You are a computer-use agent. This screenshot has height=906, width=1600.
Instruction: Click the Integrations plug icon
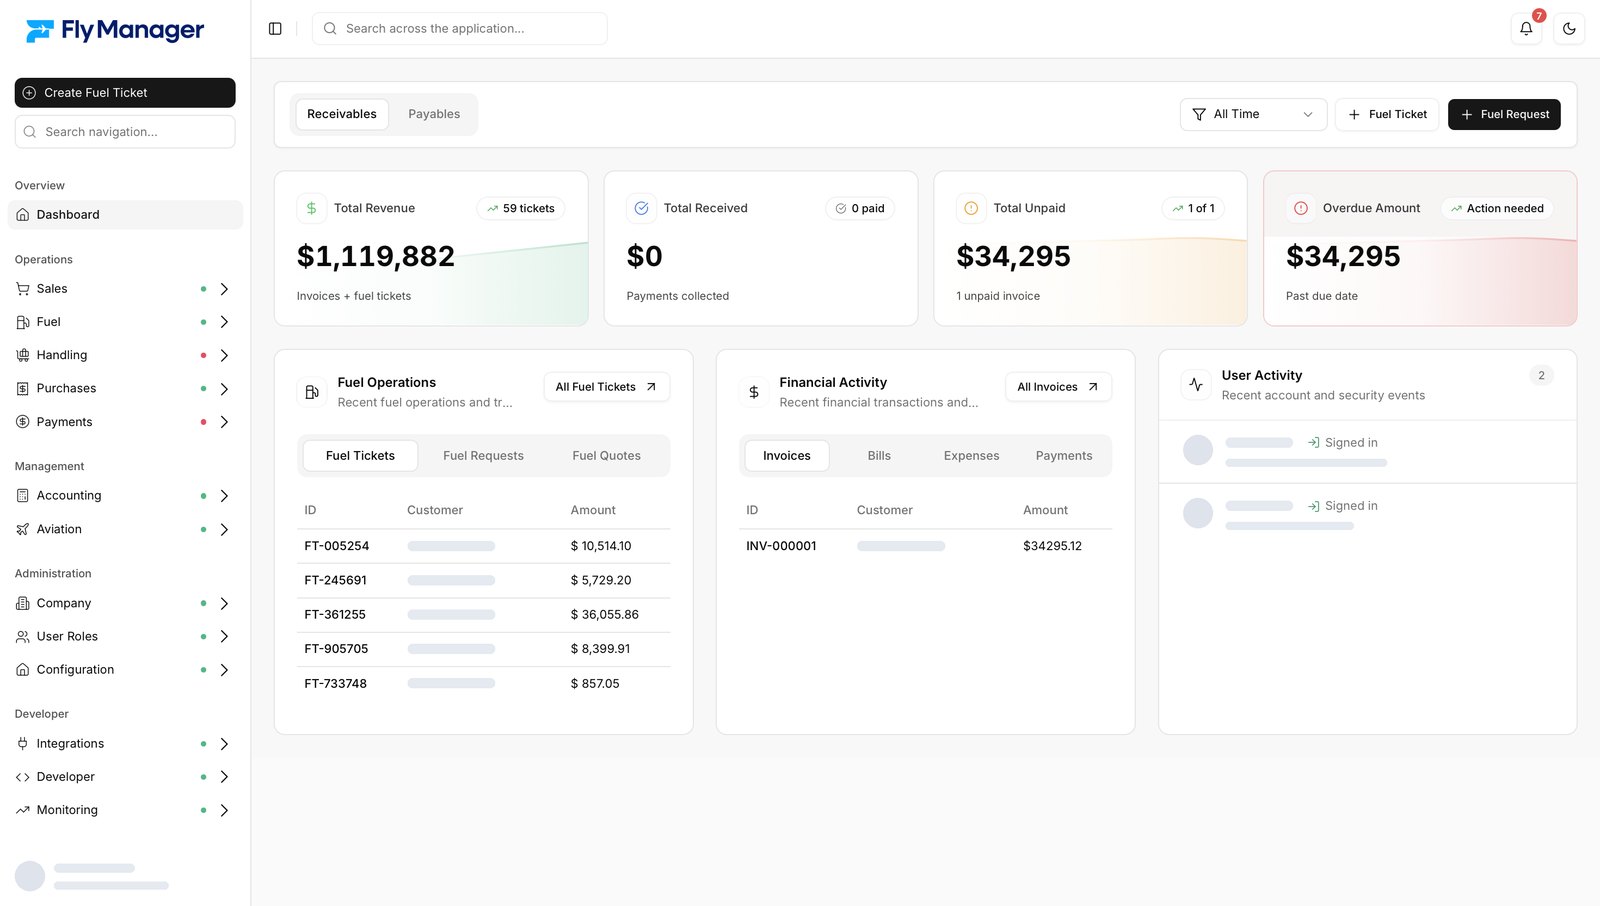(x=23, y=744)
